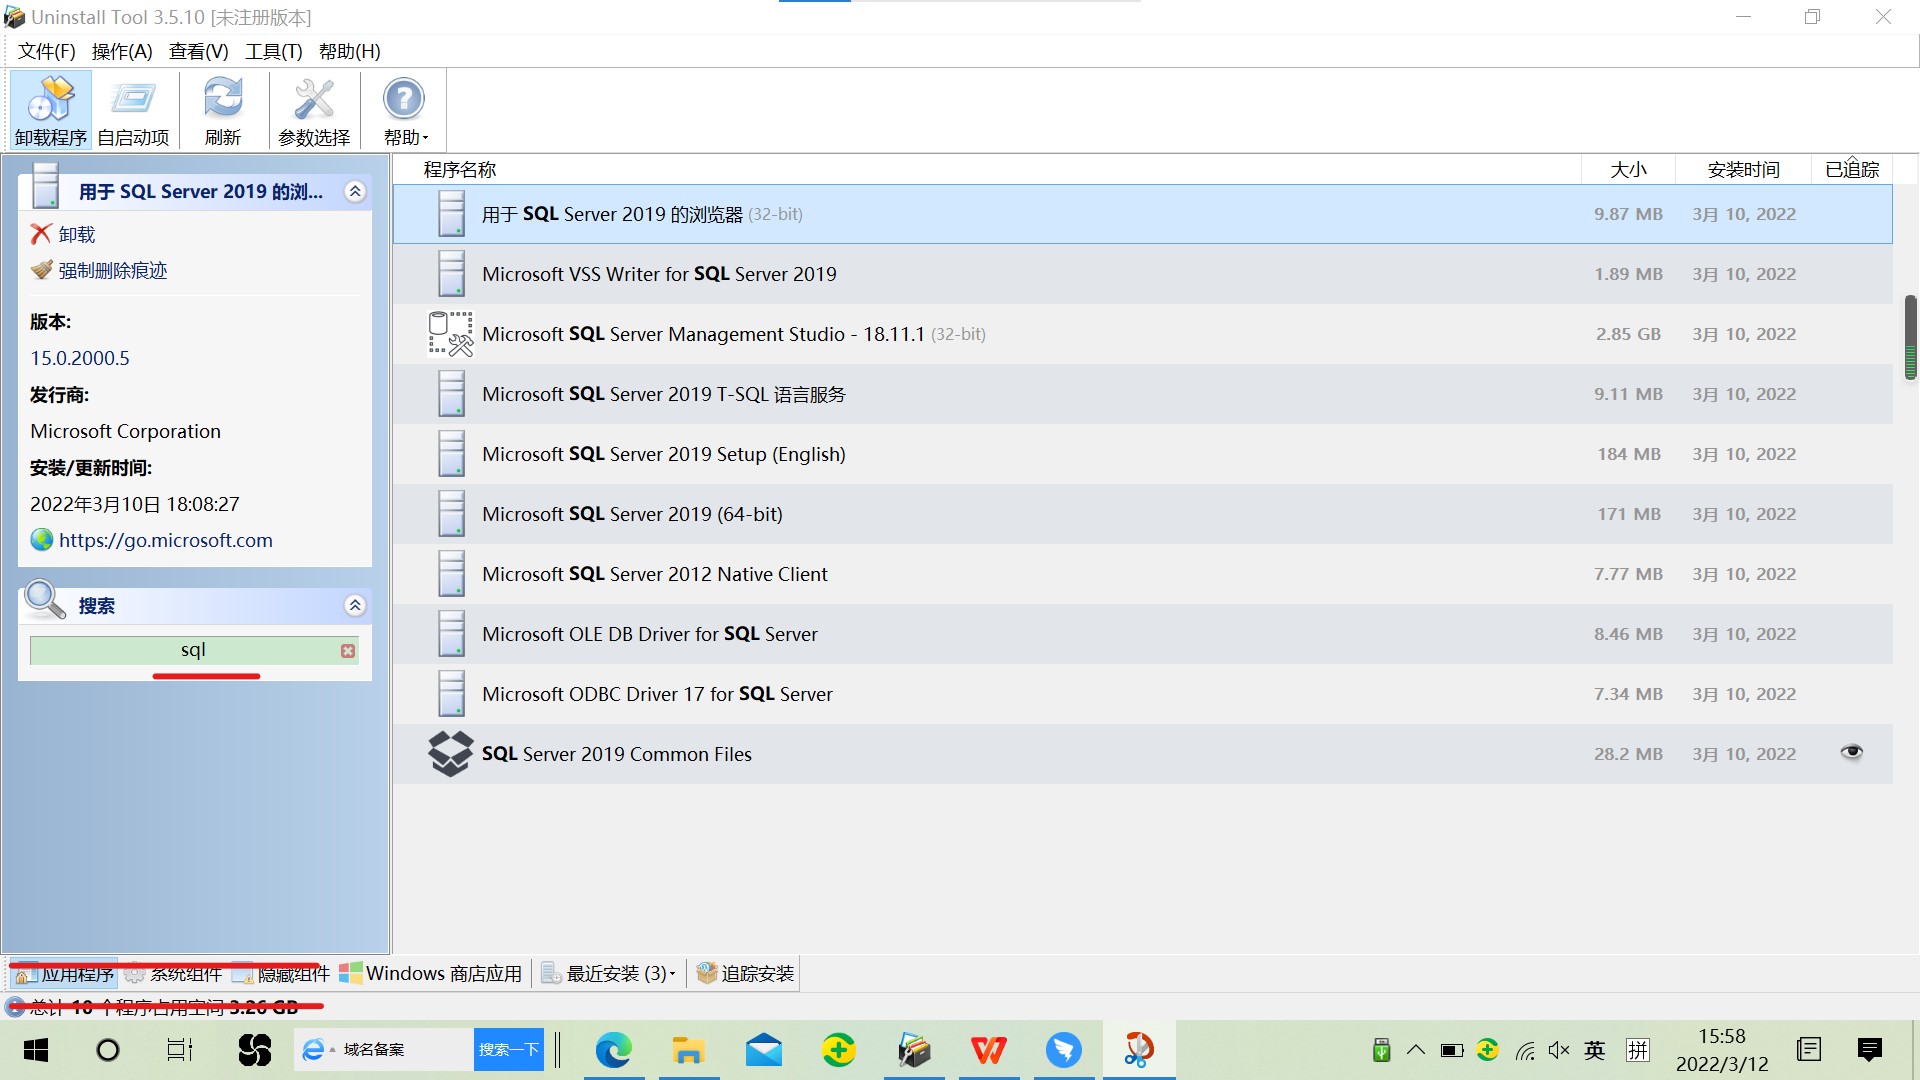Open File Explorer from taskbar
The height and width of the screenshot is (1080, 1920).
[688, 1050]
